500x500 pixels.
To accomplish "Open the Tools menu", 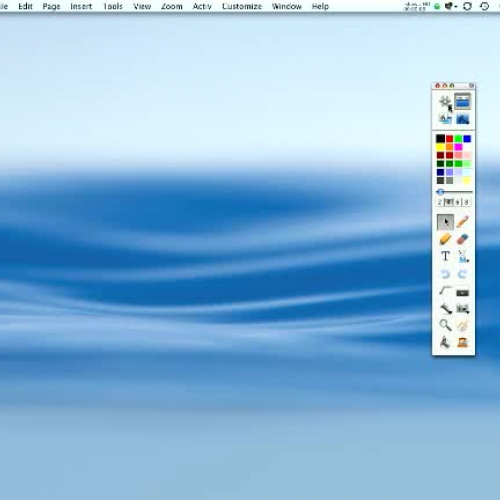I will coord(113,6).
